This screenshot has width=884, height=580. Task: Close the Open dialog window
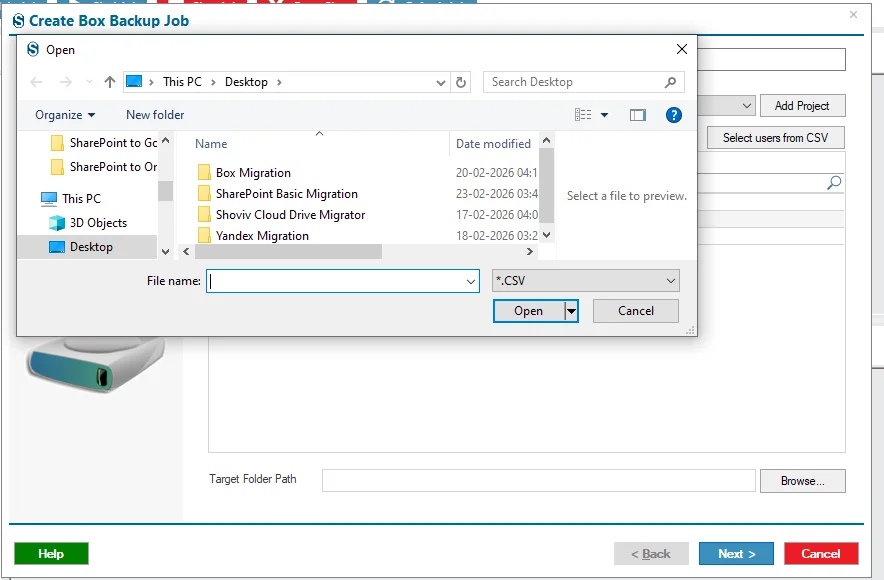[682, 50]
